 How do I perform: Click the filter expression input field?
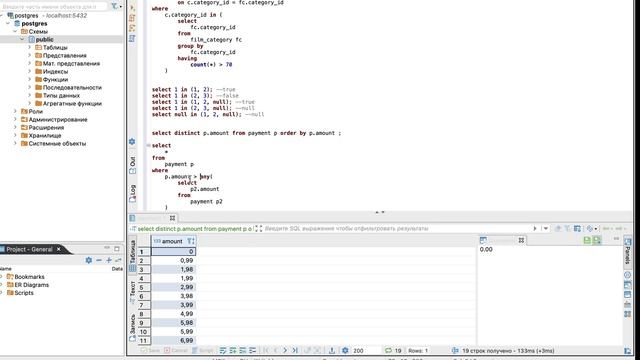pyautogui.click(x=396, y=229)
